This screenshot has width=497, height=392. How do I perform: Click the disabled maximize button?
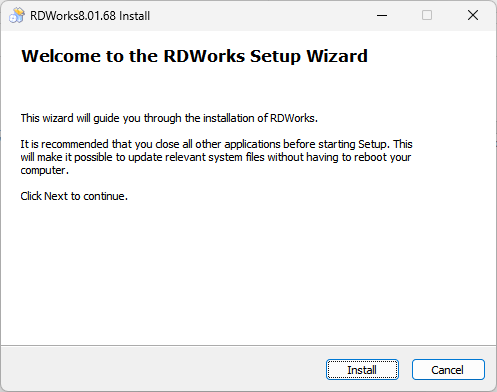pos(427,15)
